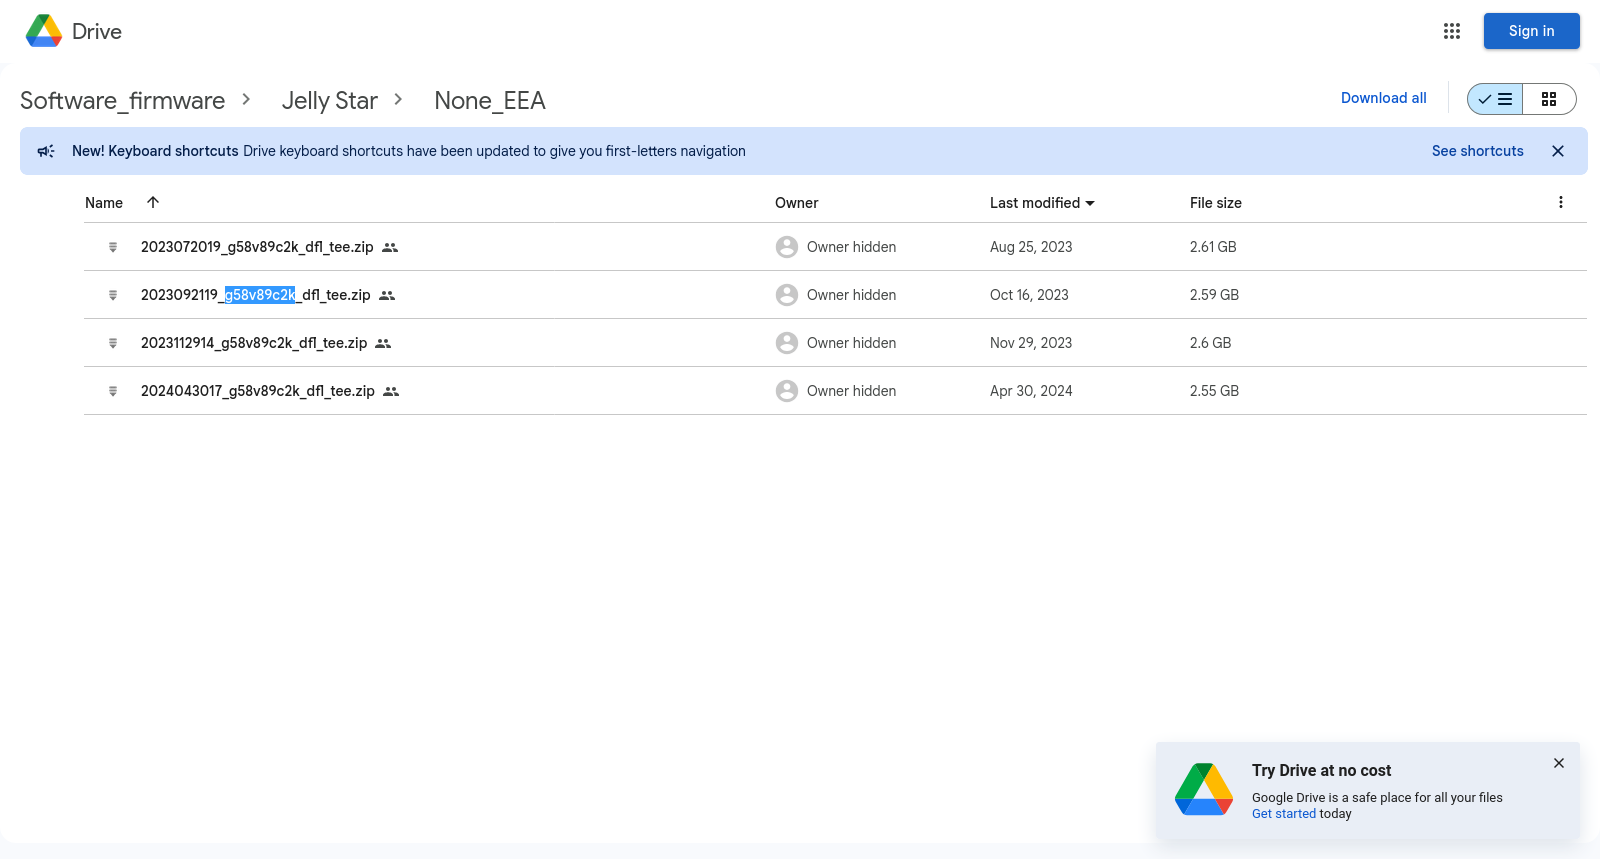Viewport: 1600px width, 859px height.
Task: Open the Google apps grid icon
Action: [1452, 31]
